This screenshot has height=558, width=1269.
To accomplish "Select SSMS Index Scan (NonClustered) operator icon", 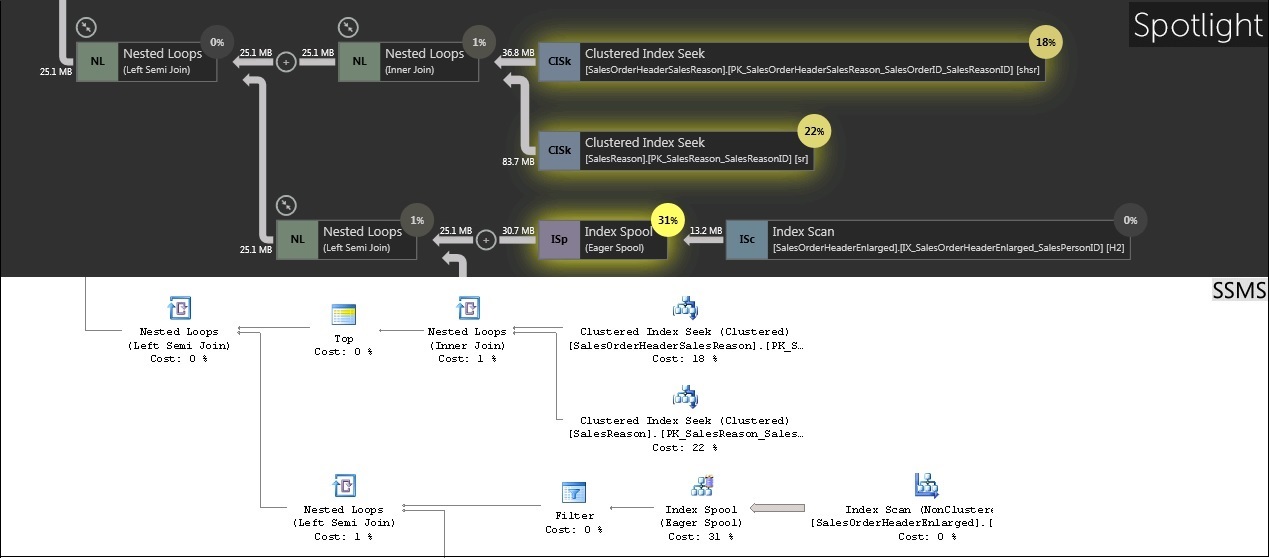I will click(926, 487).
